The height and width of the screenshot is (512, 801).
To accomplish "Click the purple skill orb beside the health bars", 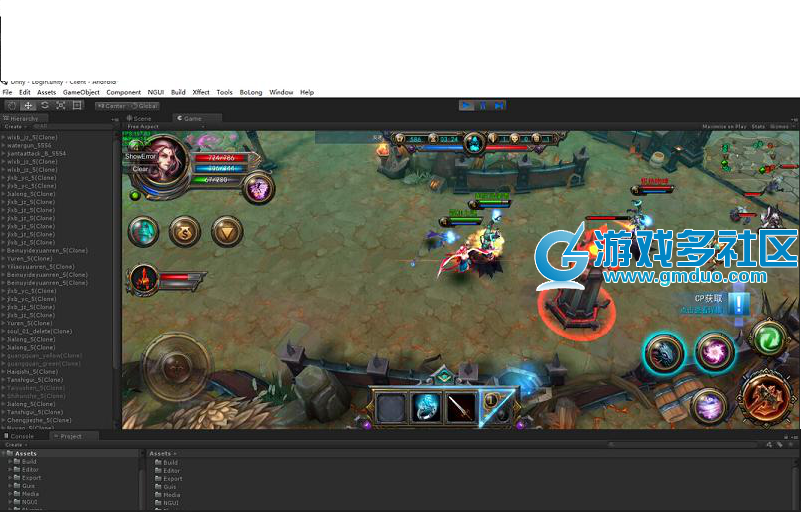I will (x=258, y=189).
